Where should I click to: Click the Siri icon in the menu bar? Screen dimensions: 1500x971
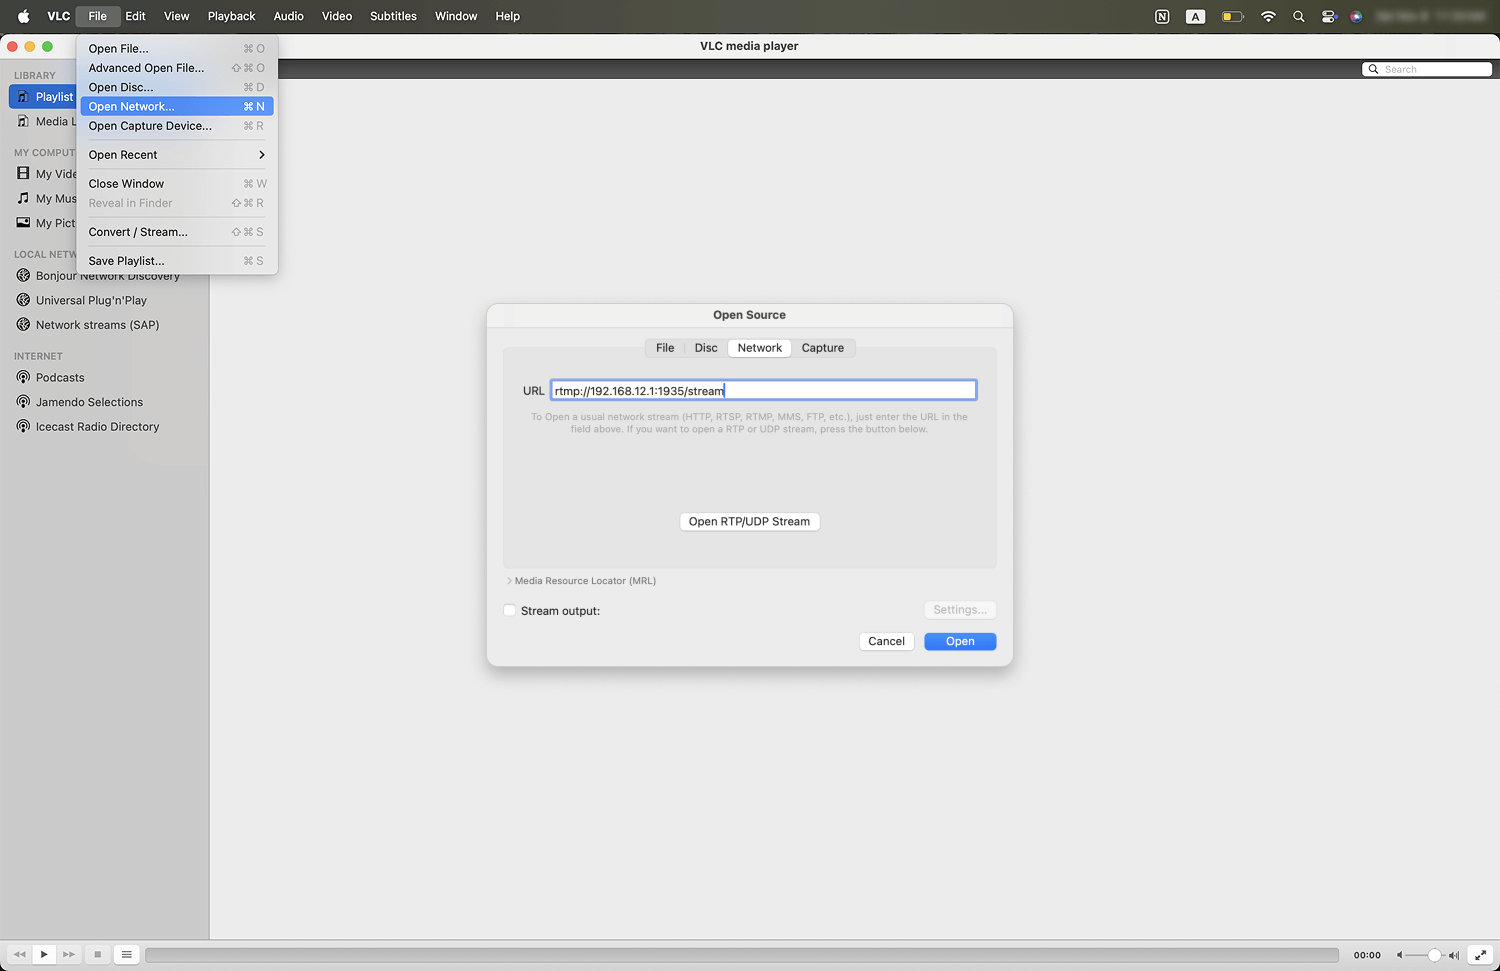point(1356,16)
